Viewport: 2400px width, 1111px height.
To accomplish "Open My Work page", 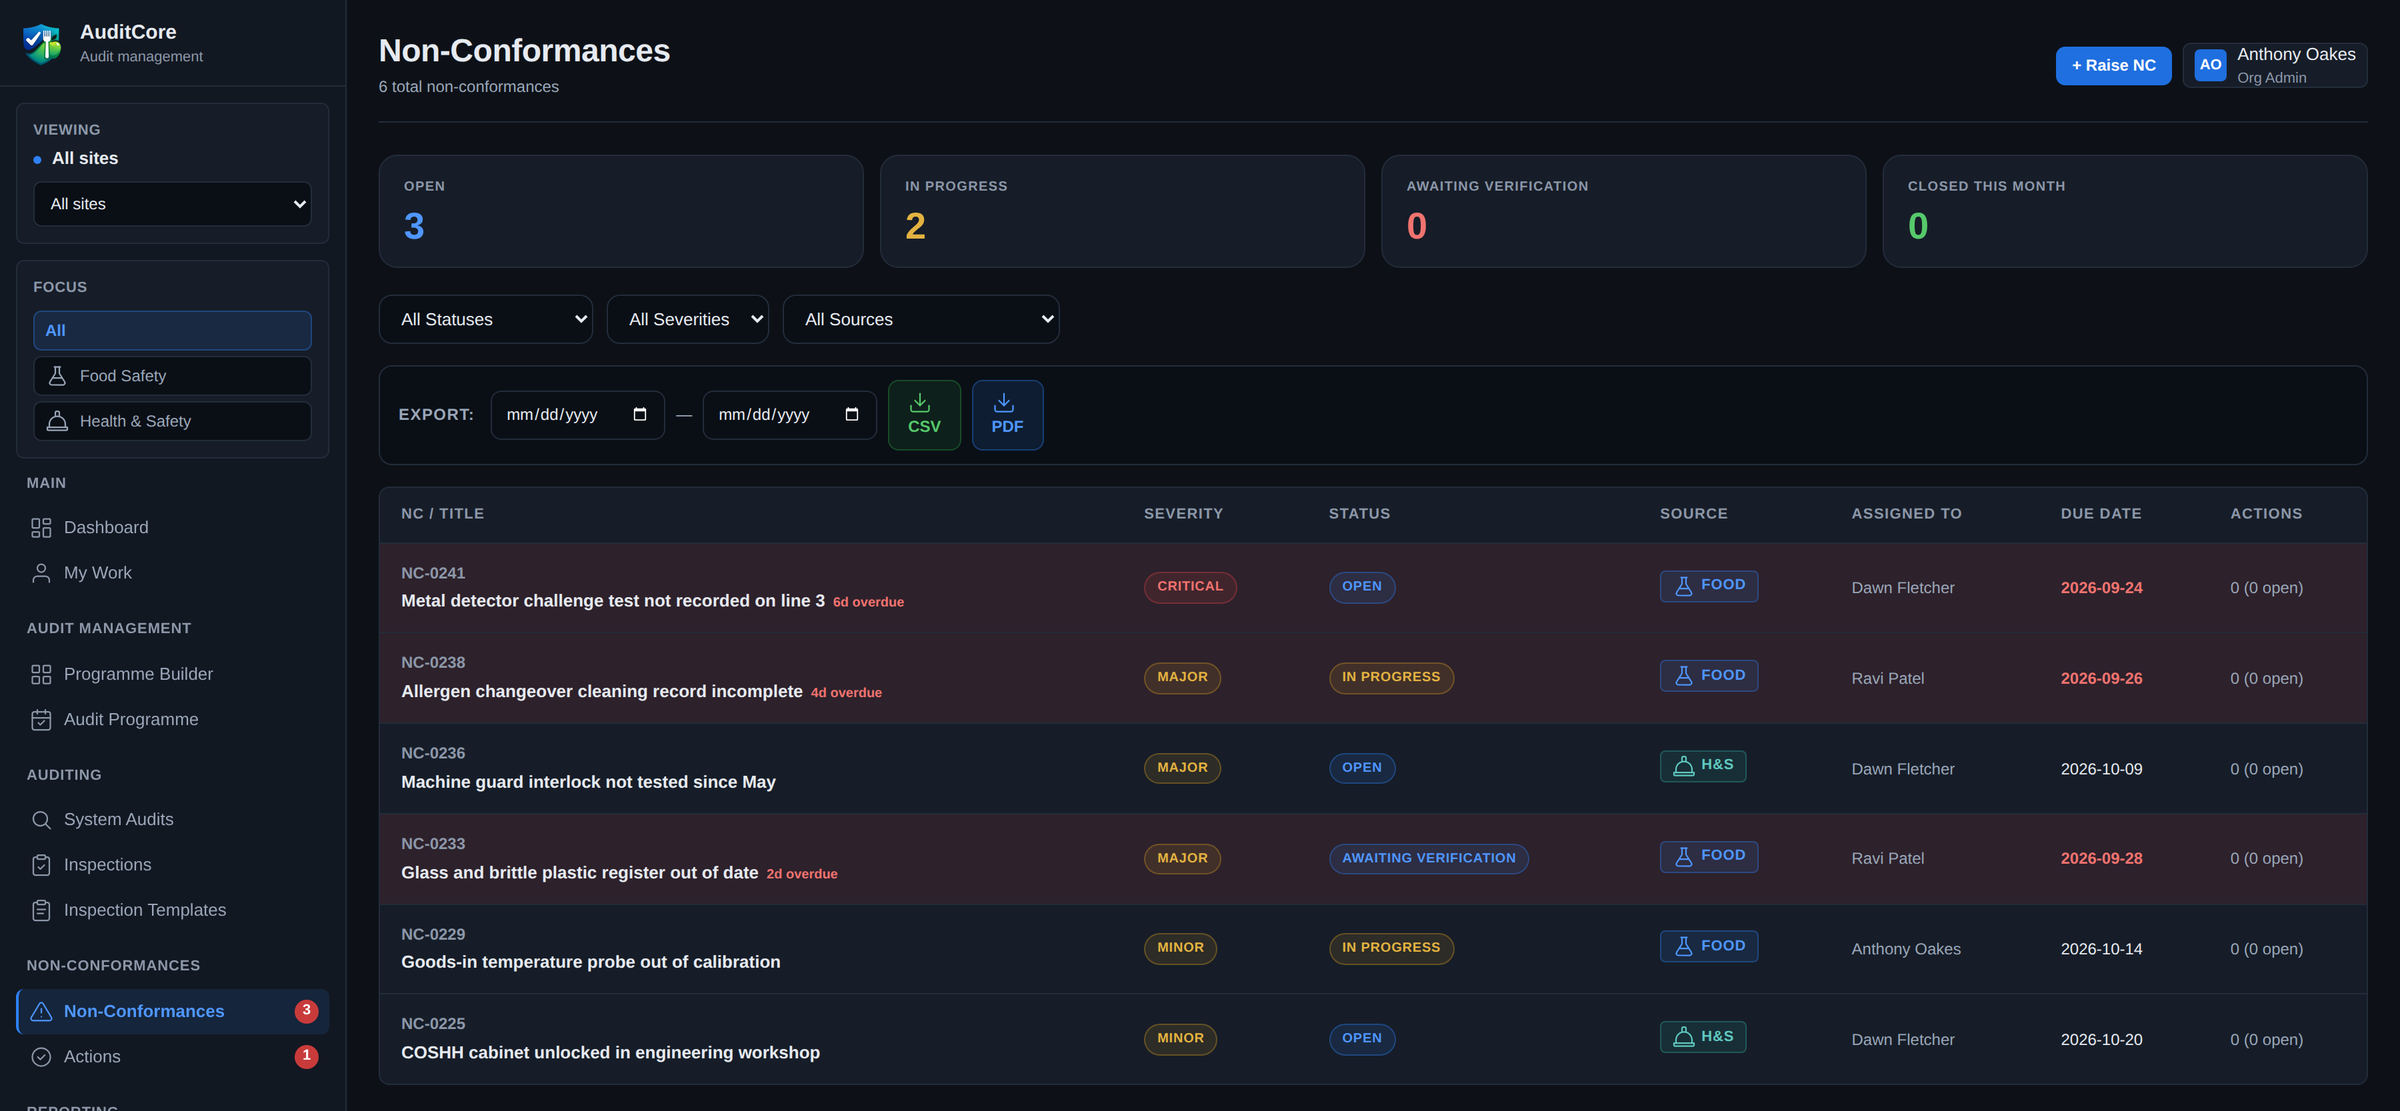I will [172, 573].
